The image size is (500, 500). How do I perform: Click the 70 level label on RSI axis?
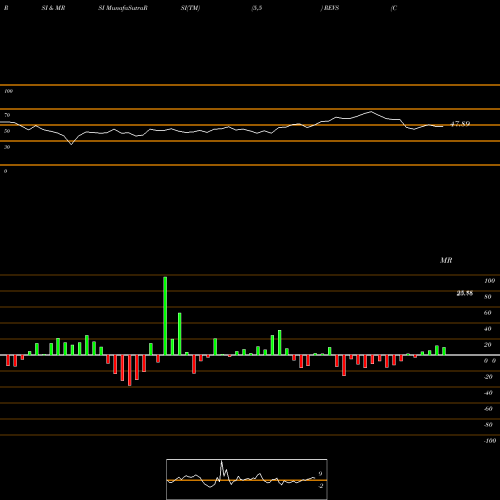(x=7, y=115)
